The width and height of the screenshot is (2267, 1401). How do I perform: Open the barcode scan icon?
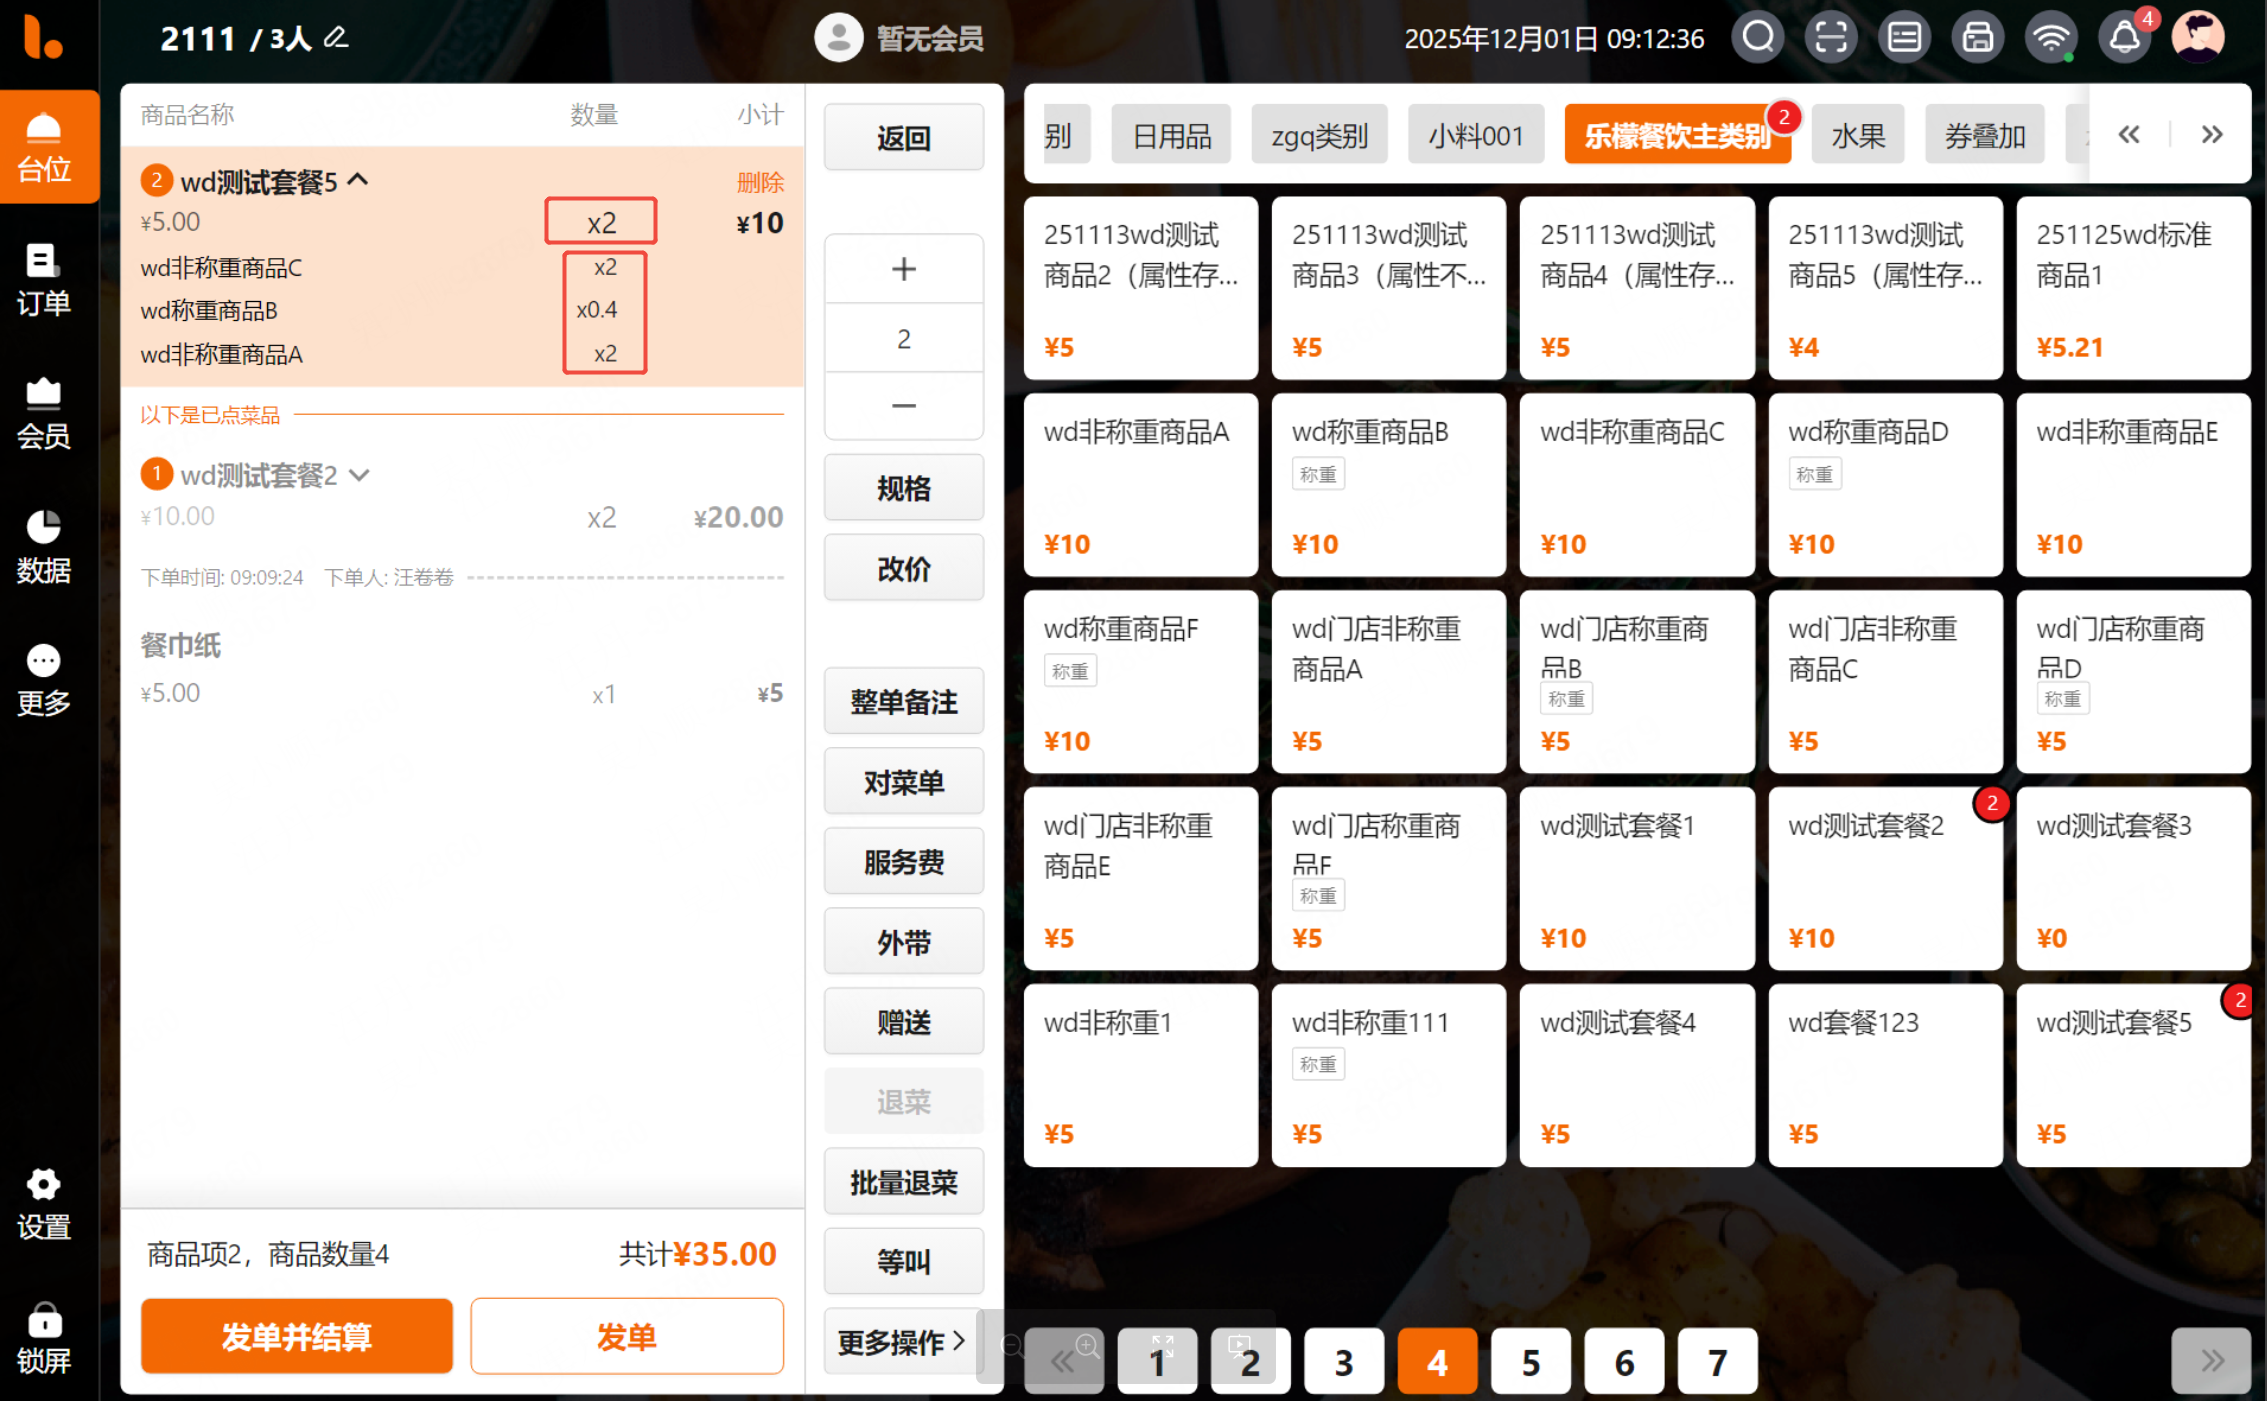click(x=1831, y=38)
